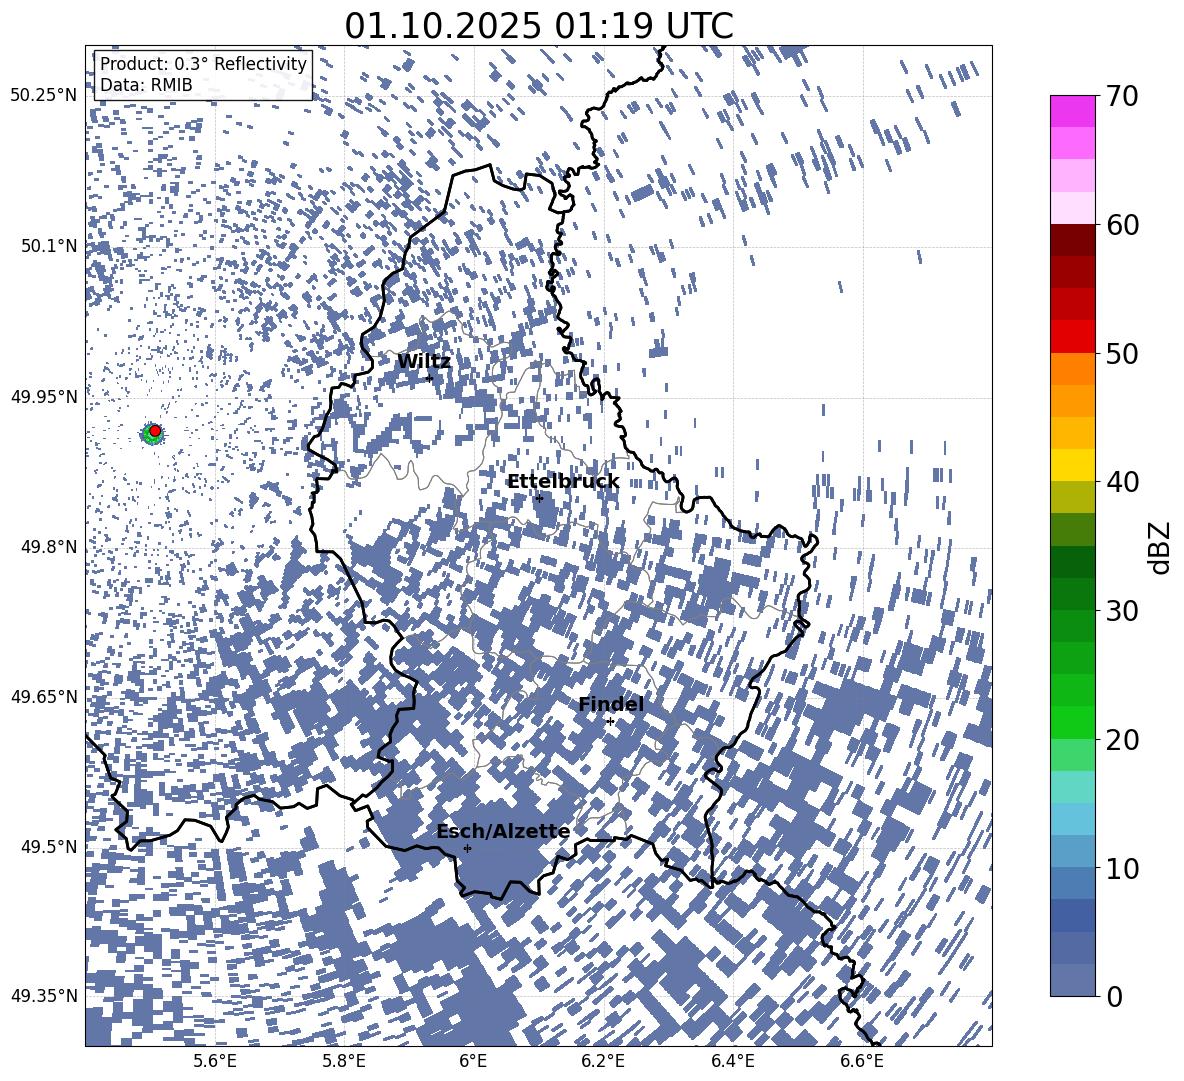Viewport: 1184px width, 1081px height.
Task: Click the 0 tick label on colorbar
Action: (x=1114, y=996)
